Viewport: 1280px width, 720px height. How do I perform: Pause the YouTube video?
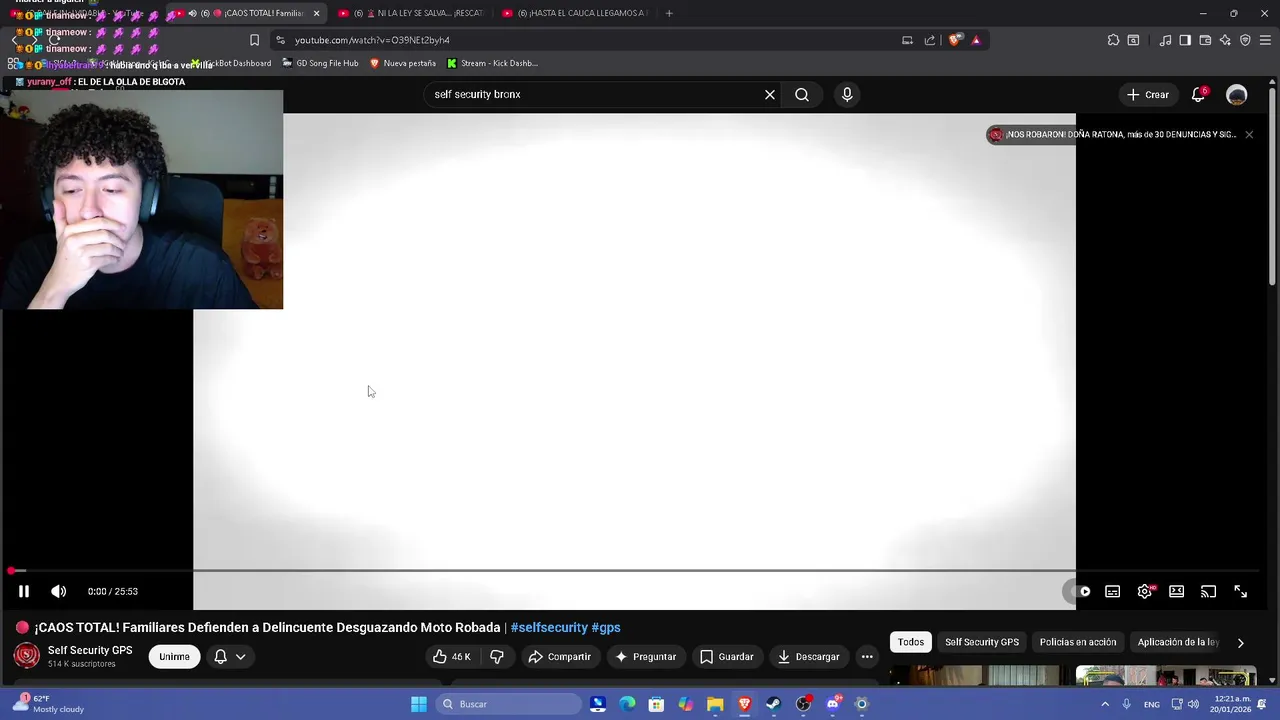[24, 591]
